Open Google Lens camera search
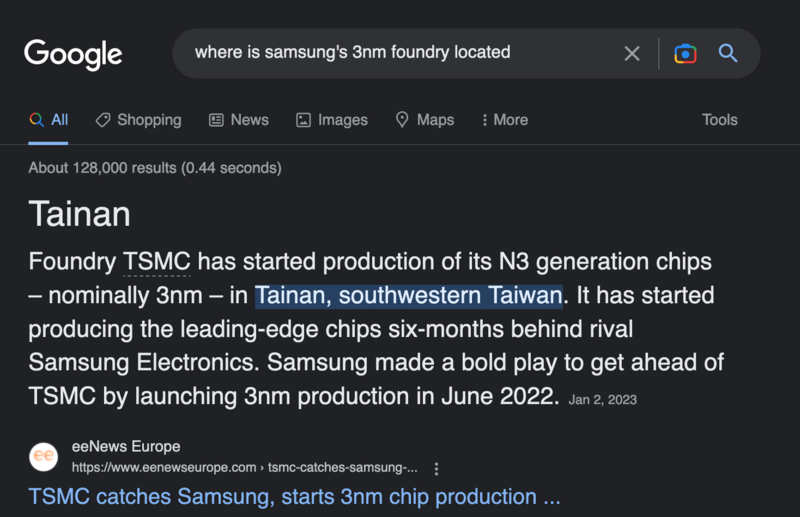 point(685,54)
